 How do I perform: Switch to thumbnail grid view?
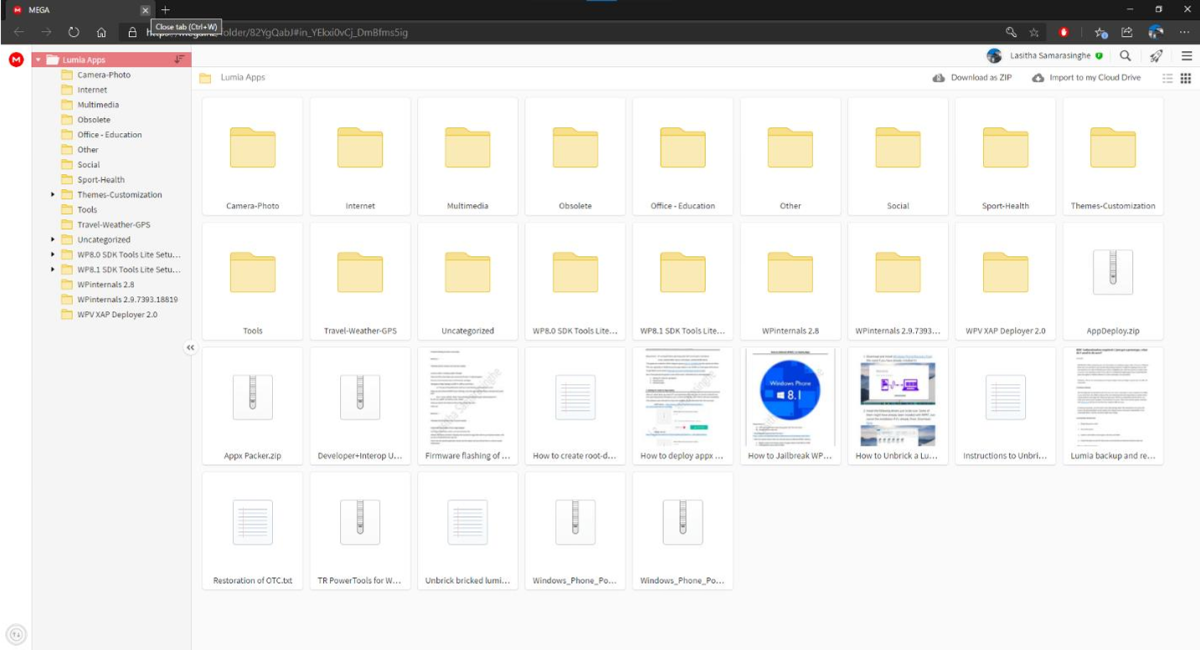coord(1186,78)
